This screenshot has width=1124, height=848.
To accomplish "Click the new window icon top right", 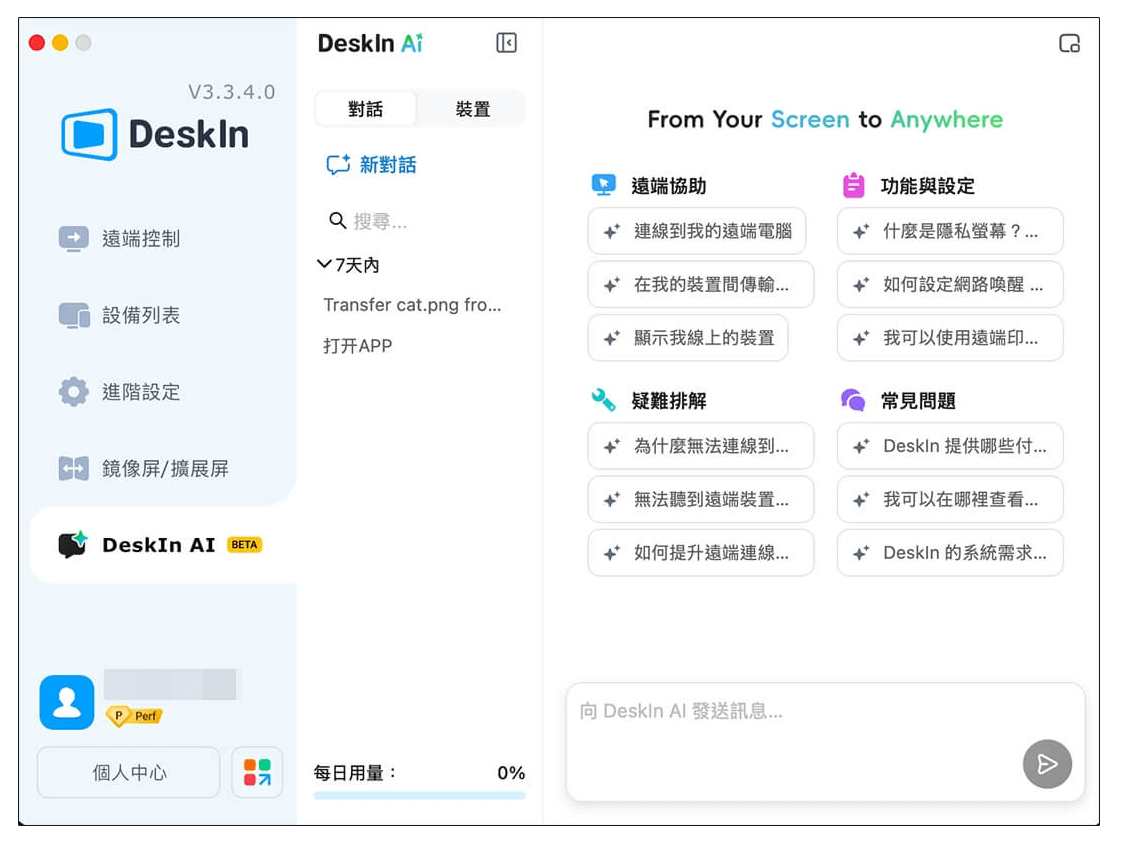I will tap(1069, 43).
